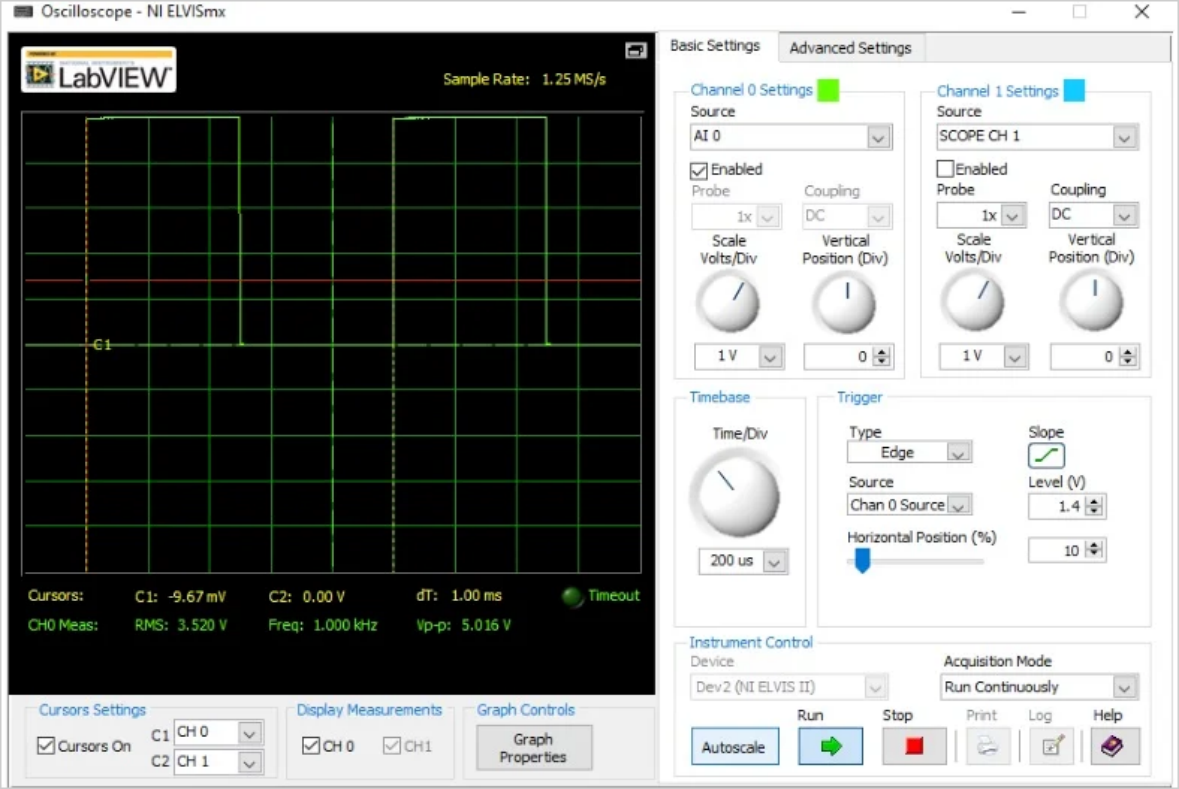This screenshot has height=789, width=1179.
Task: Click the graph detach window icon
Action: coord(635,50)
